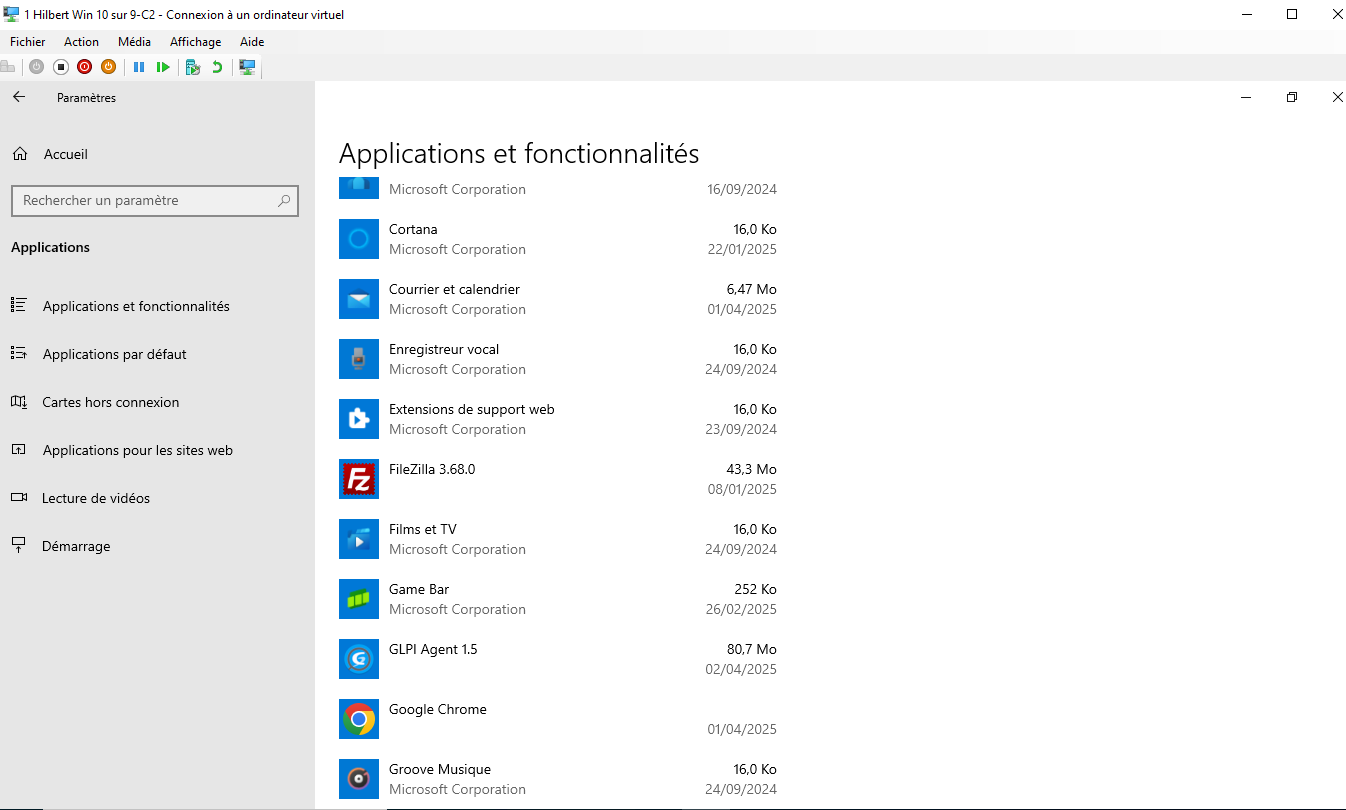This screenshot has height=810, width=1346.
Task: Open the Affichage menu
Action: tap(195, 42)
